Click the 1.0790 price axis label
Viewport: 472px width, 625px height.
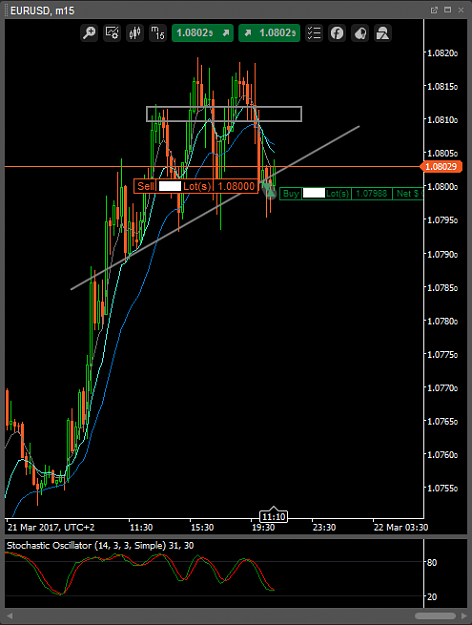[442, 254]
